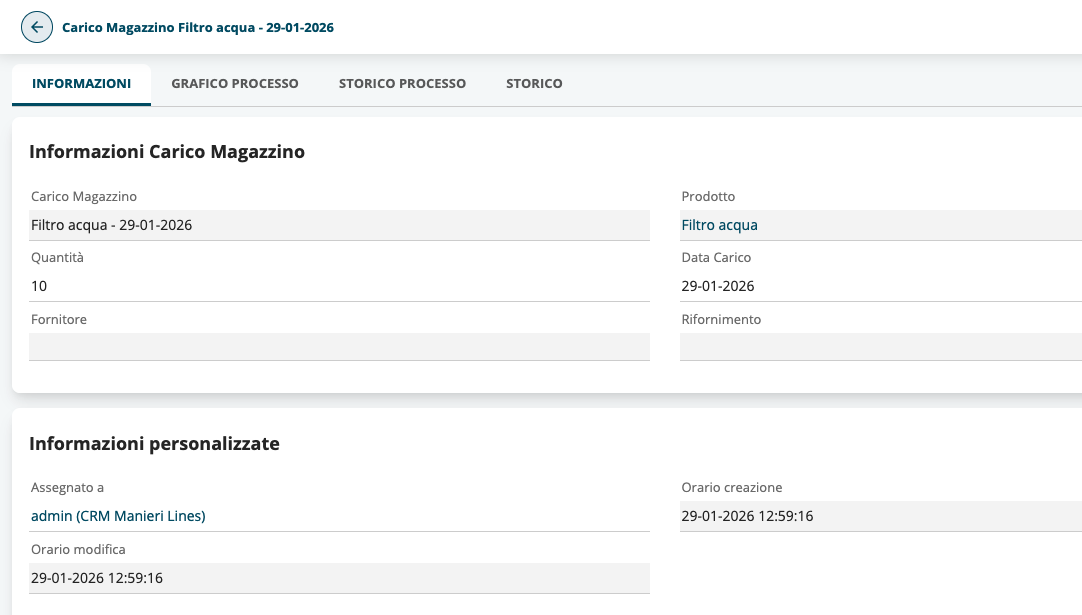The height and width of the screenshot is (615, 1082).
Task: Click the Orario creazione label
Action: pos(731,487)
